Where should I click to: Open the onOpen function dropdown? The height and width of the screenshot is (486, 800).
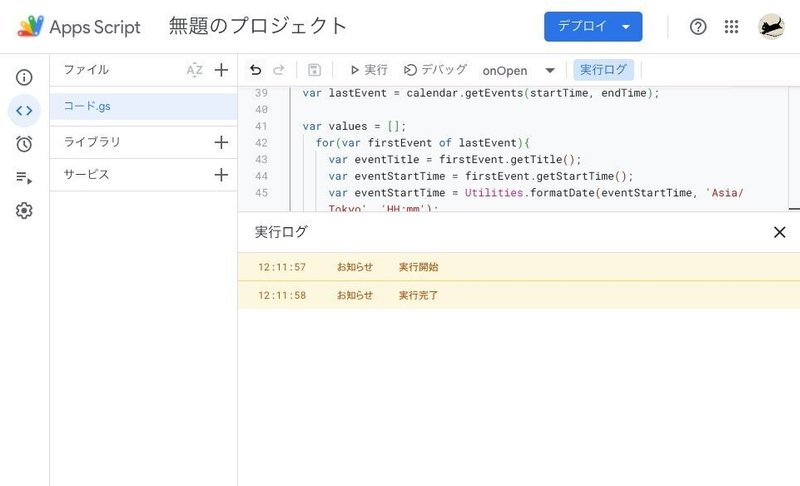click(518, 70)
